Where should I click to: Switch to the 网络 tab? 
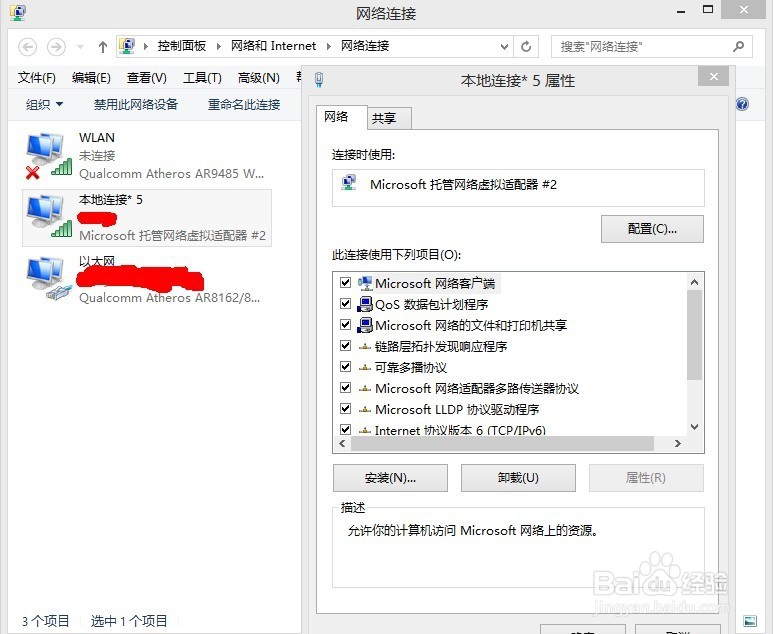[342, 117]
